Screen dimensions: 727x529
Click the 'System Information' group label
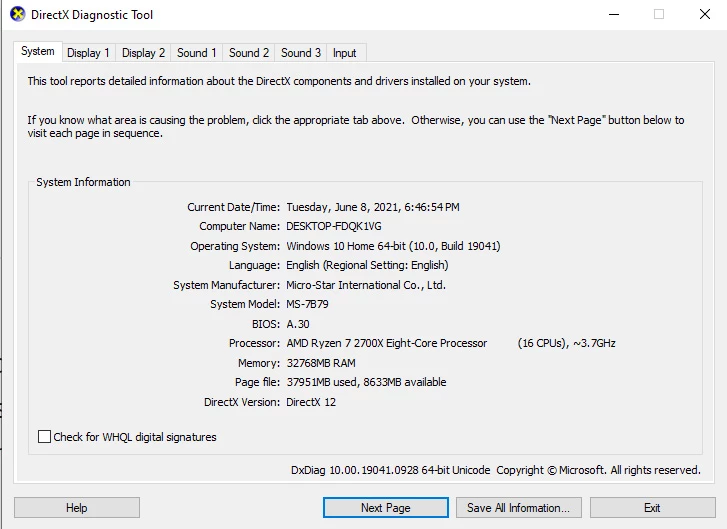(83, 182)
